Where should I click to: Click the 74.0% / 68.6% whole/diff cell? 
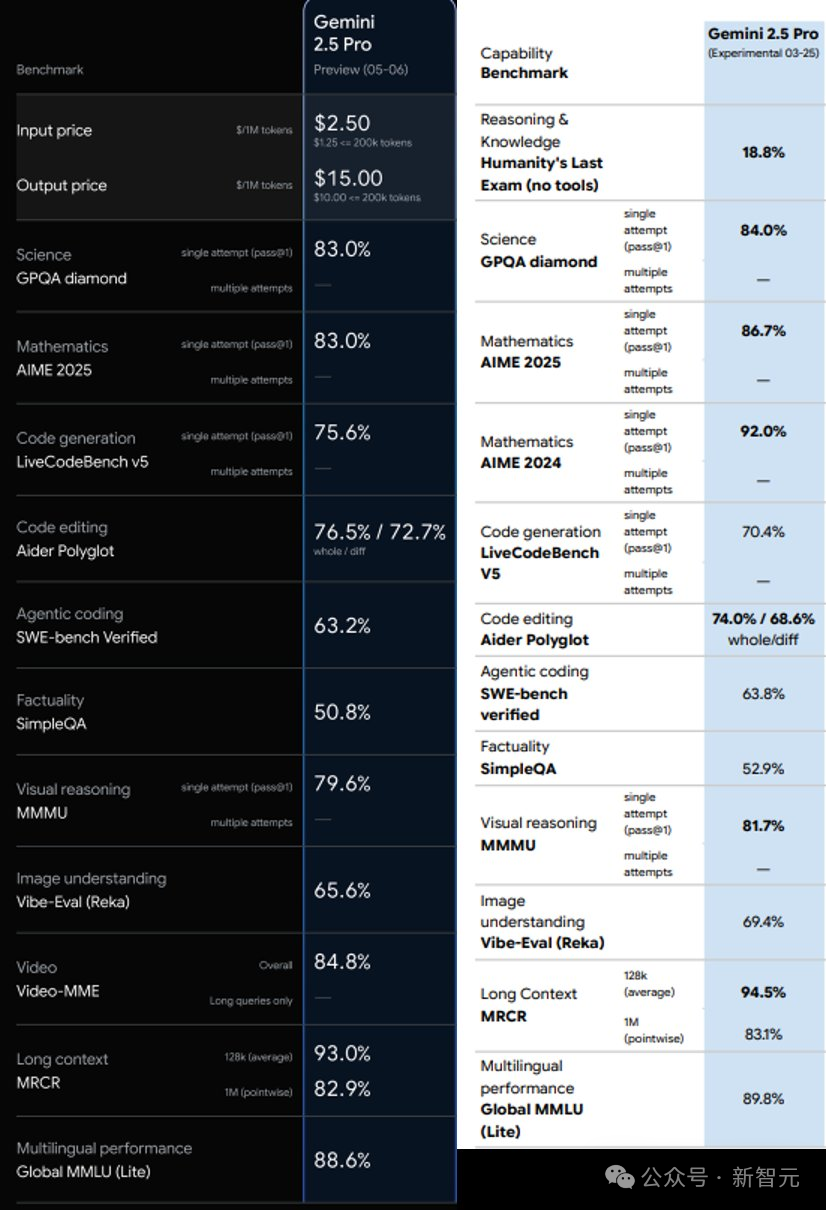tap(763, 629)
